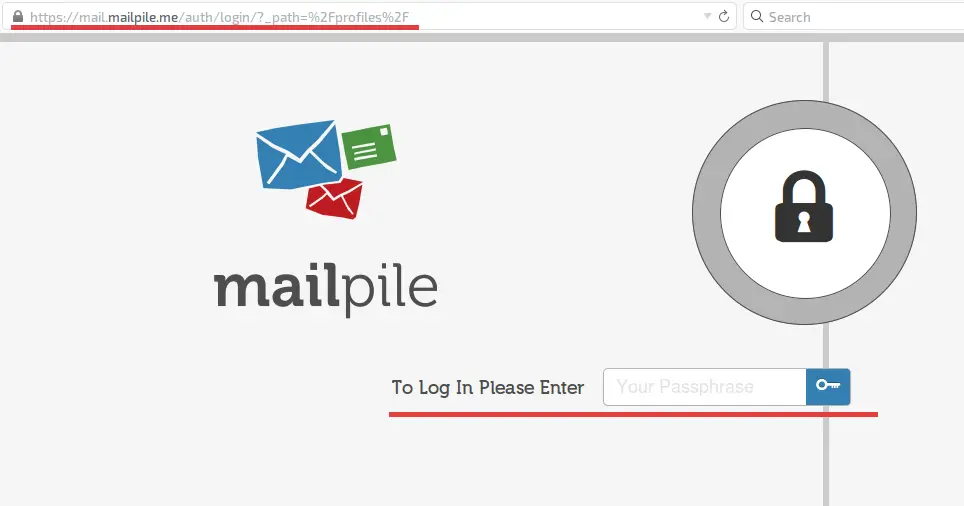Click the mailpile wordmark text
Image resolution: width=964 pixels, height=506 pixels.
point(326,289)
